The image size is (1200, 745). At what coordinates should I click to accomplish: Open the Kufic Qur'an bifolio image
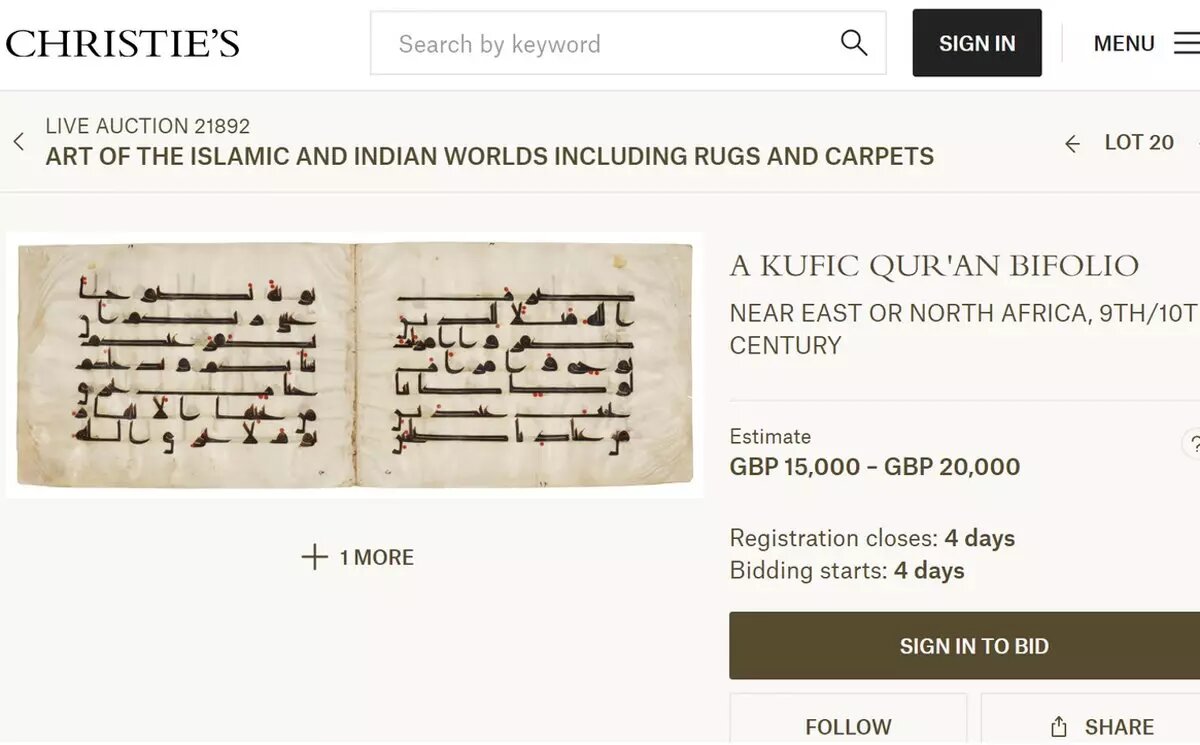(355, 365)
